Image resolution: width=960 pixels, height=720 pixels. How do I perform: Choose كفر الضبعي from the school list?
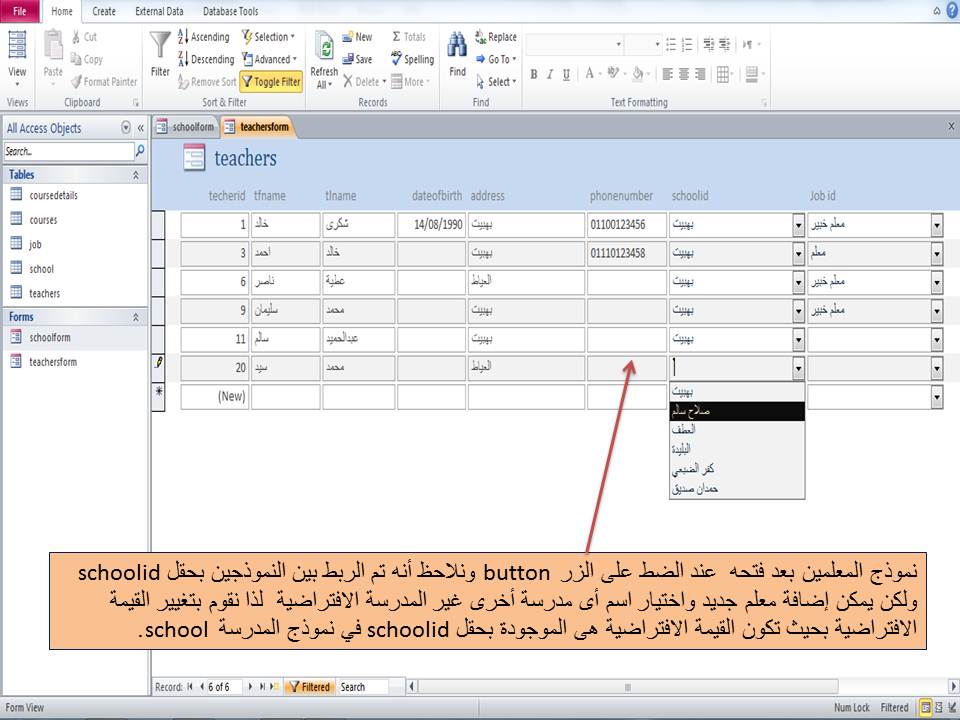[737, 469]
